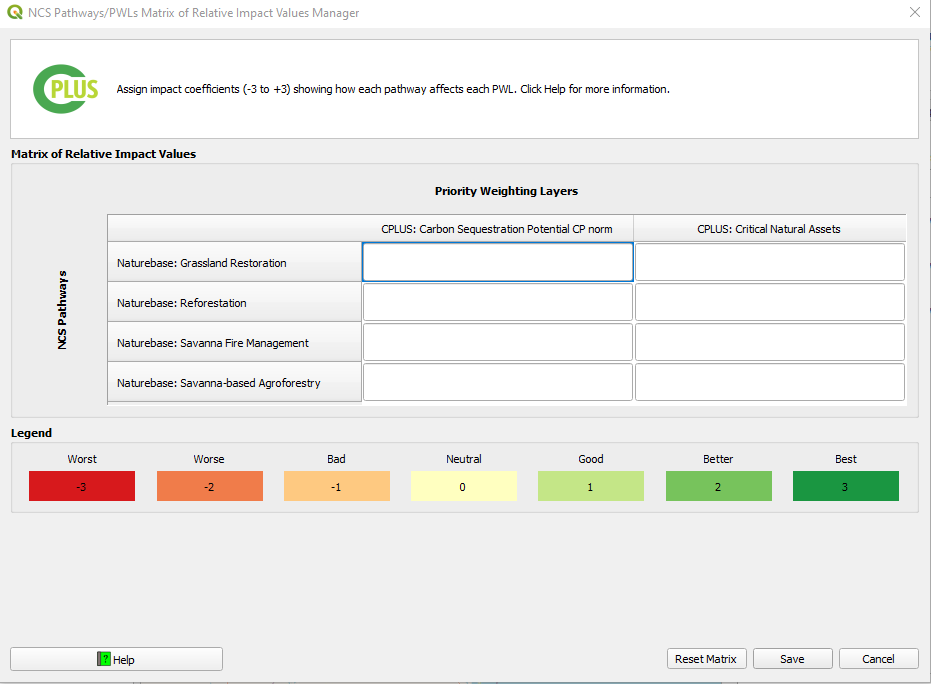Click the green CPLUS logo
The image size is (931, 684).
(66, 89)
